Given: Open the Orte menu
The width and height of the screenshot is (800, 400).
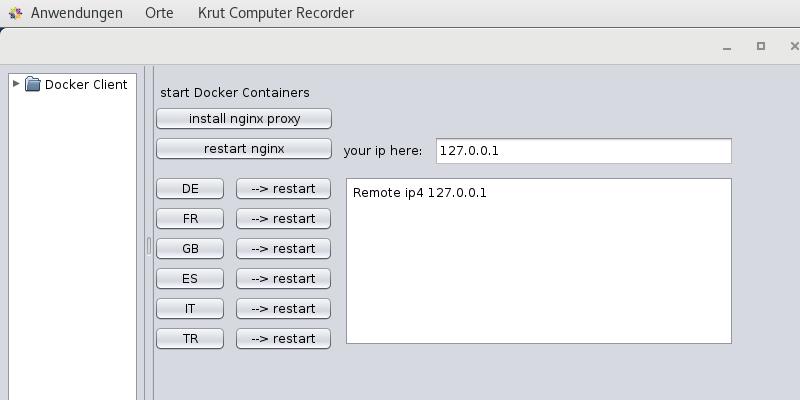Looking at the screenshot, I should point(159,13).
